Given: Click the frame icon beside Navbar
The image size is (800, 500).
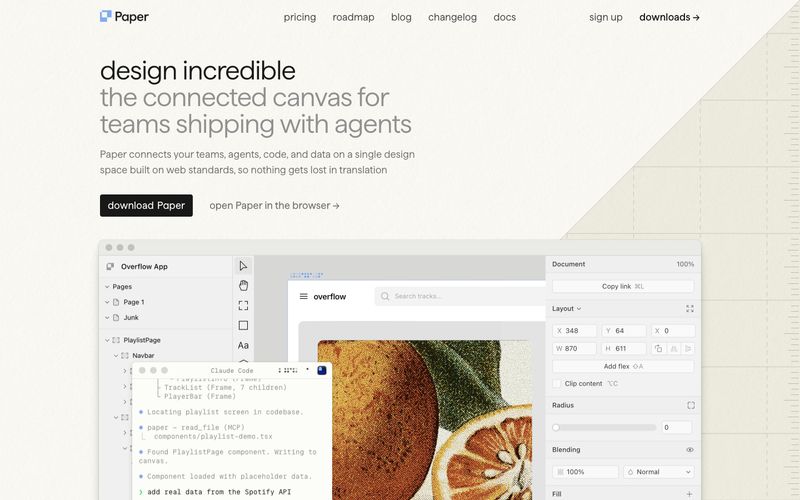Looking at the screenshot, I should coord(124,356).
